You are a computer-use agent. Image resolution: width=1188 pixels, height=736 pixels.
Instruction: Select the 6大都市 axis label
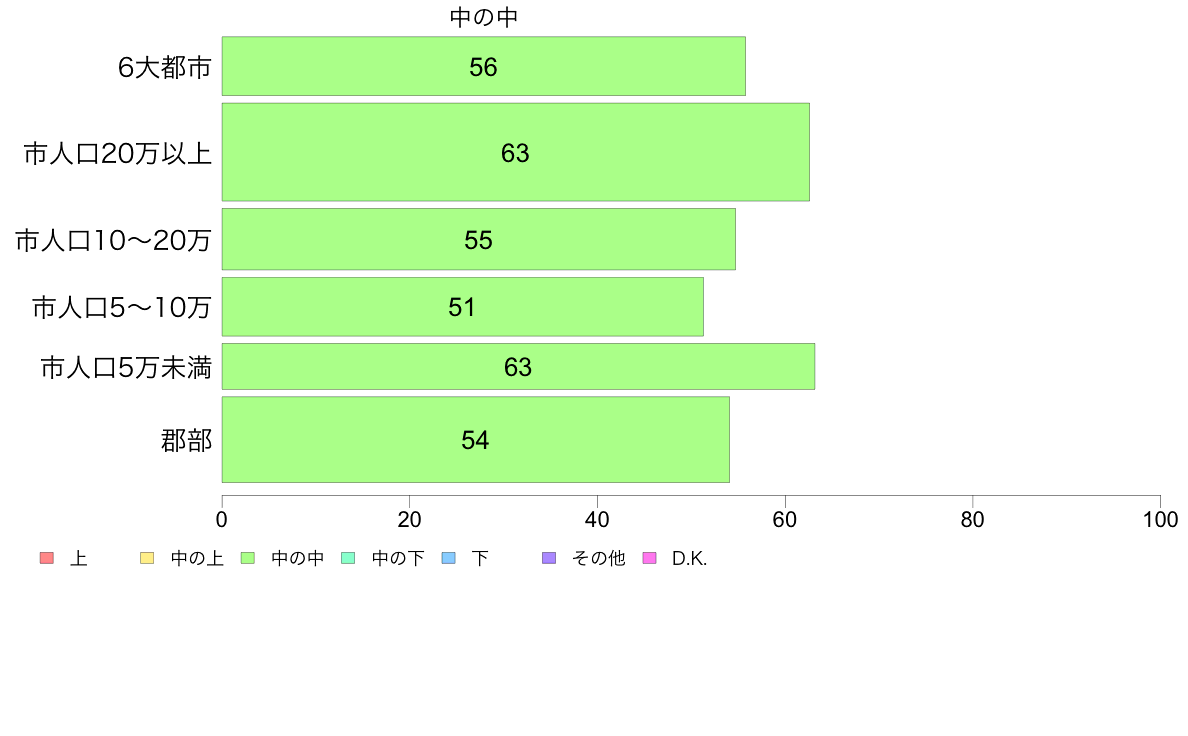[x=164, y=67]
